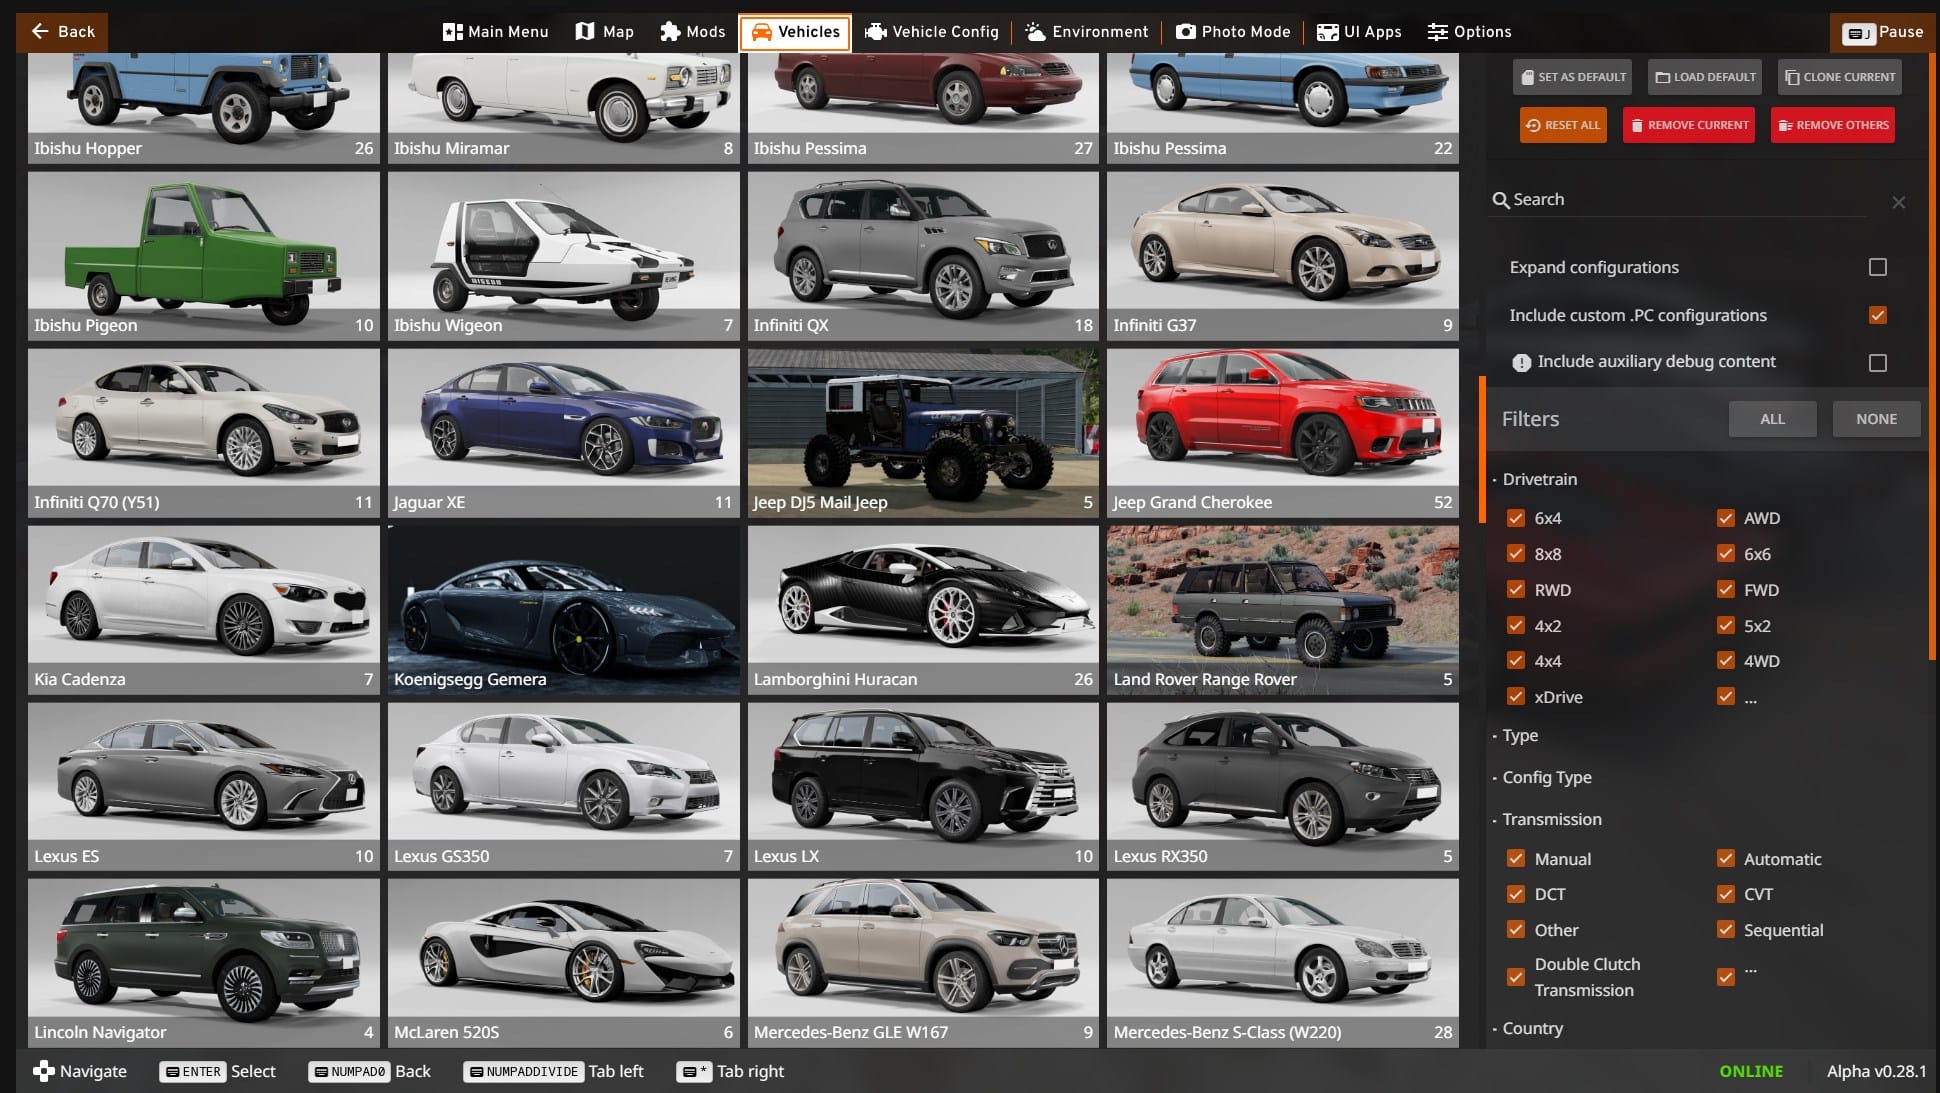This screenshot has height=1093, width=1940.
Task: Click the Vehicle Config engine icon
Action: 875,32
